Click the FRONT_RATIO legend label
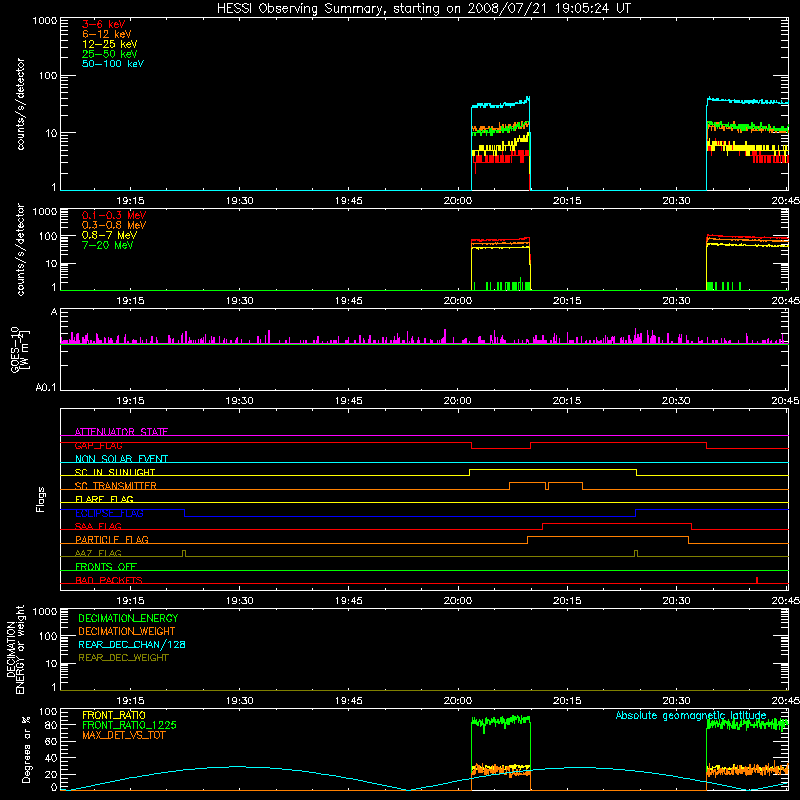800x800 pixels. pyautogui.click(x=114, y=715)
